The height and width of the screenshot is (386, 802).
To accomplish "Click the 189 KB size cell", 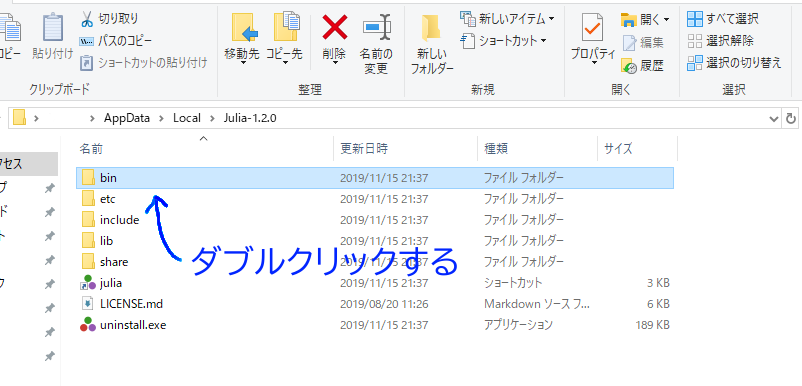I will tap(652, 325).
